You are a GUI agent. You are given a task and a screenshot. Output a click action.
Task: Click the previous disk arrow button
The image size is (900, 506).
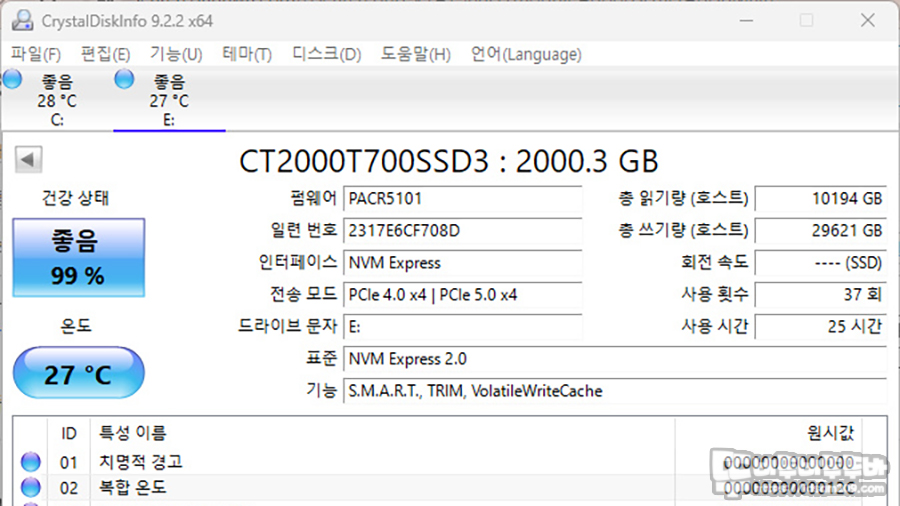point(28,159)
